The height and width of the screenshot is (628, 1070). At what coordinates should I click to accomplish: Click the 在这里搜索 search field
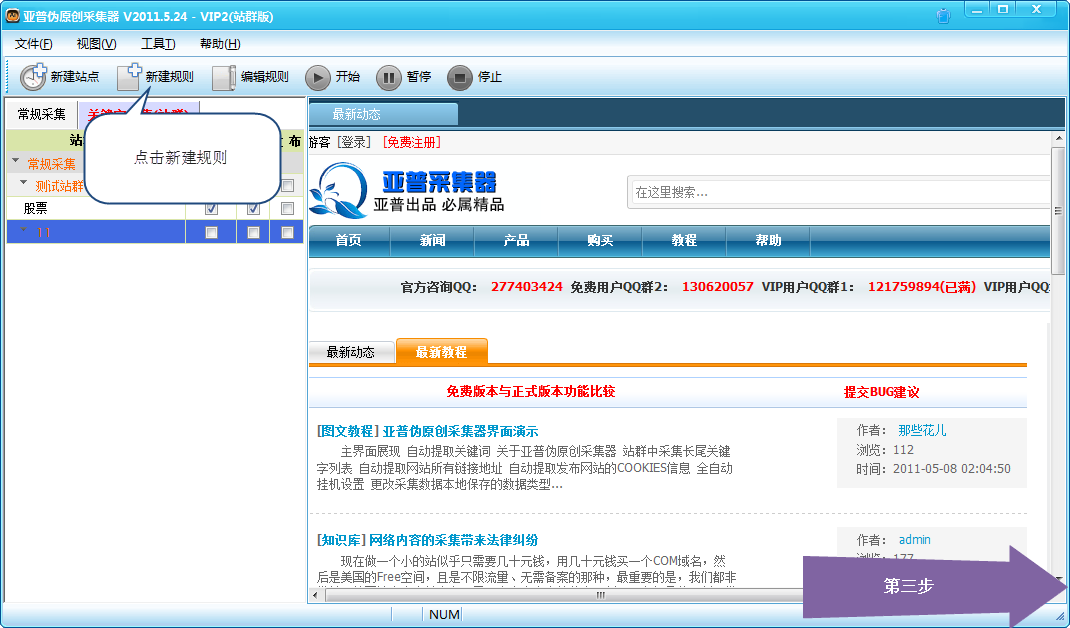(839, 192)
